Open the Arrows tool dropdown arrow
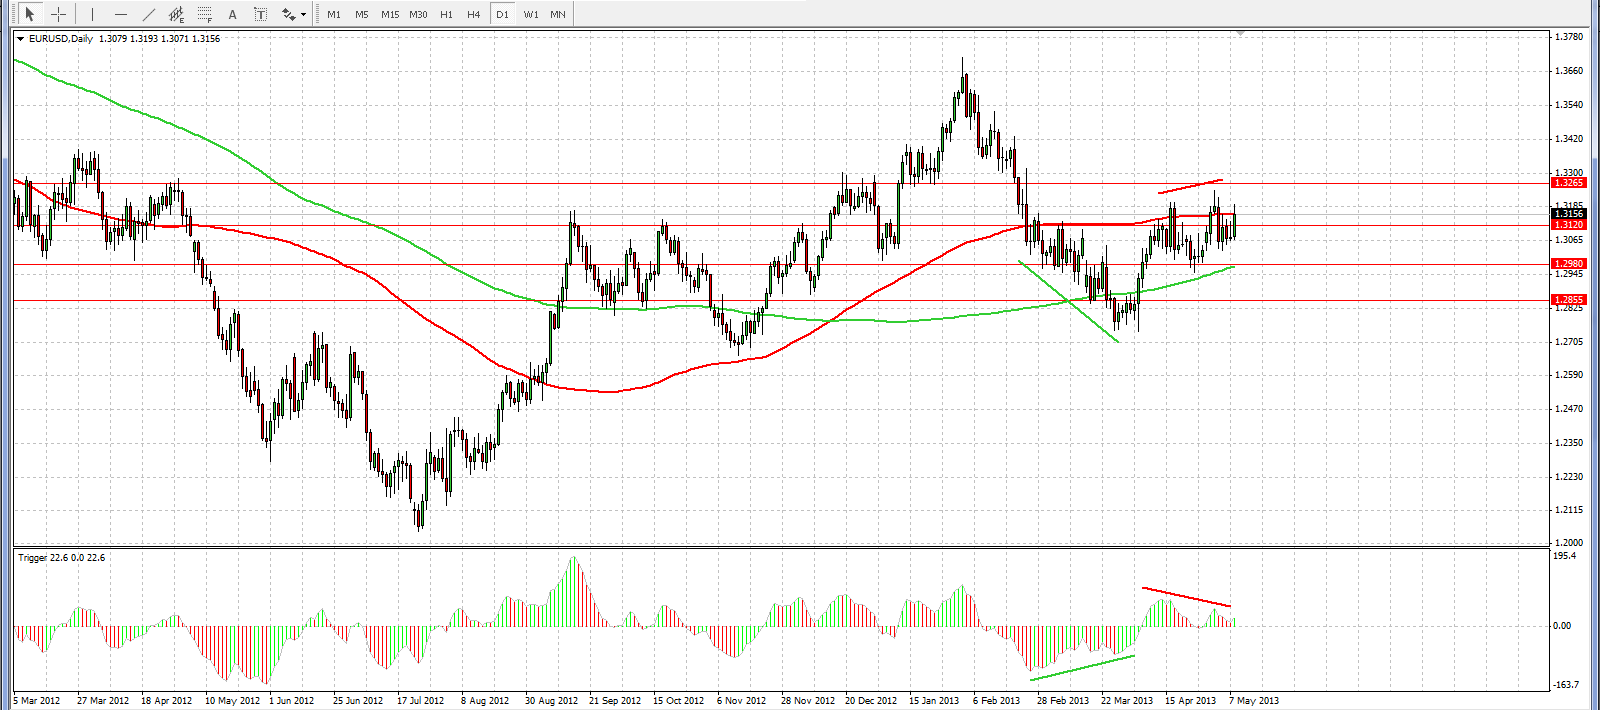 tap(303, 15)
